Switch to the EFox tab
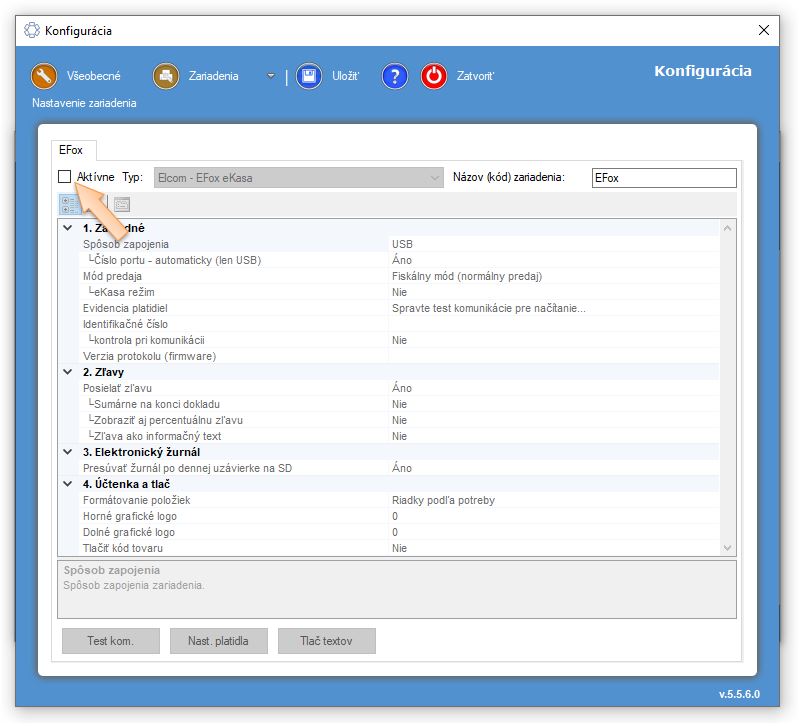800x726 pixels. tap(72, 150)
